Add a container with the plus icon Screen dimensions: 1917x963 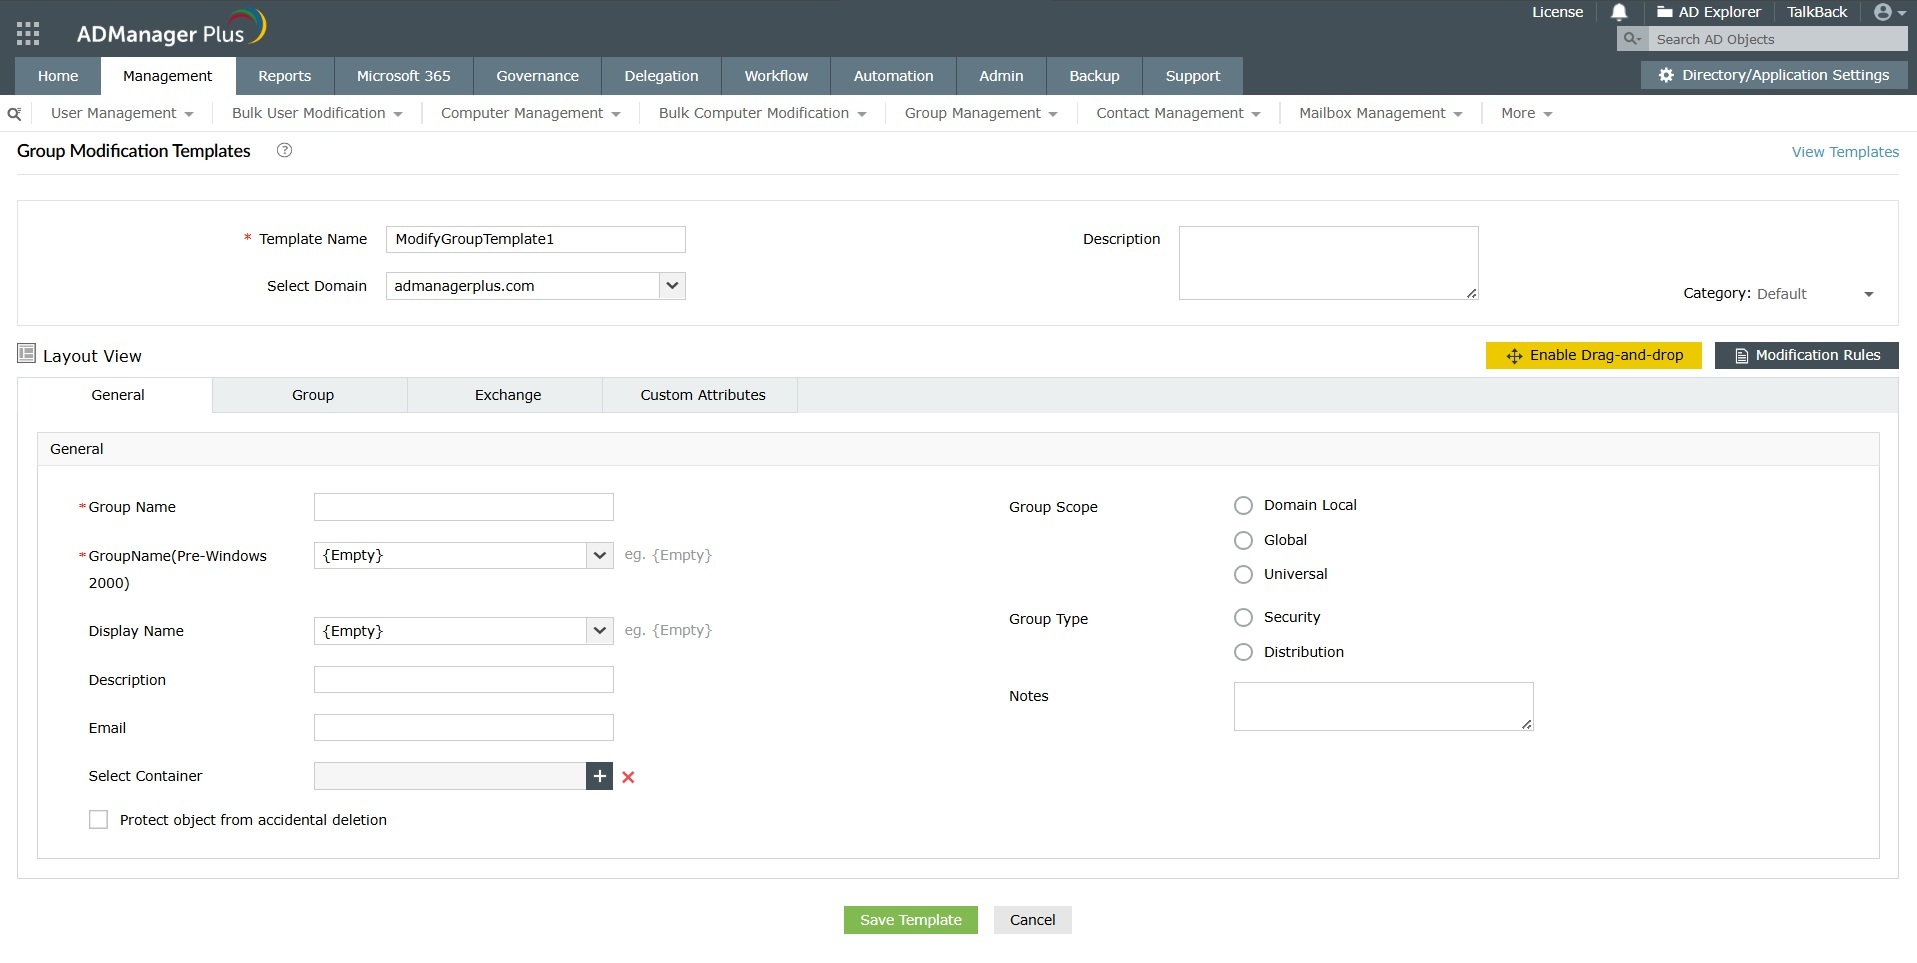tap(598, 776)
